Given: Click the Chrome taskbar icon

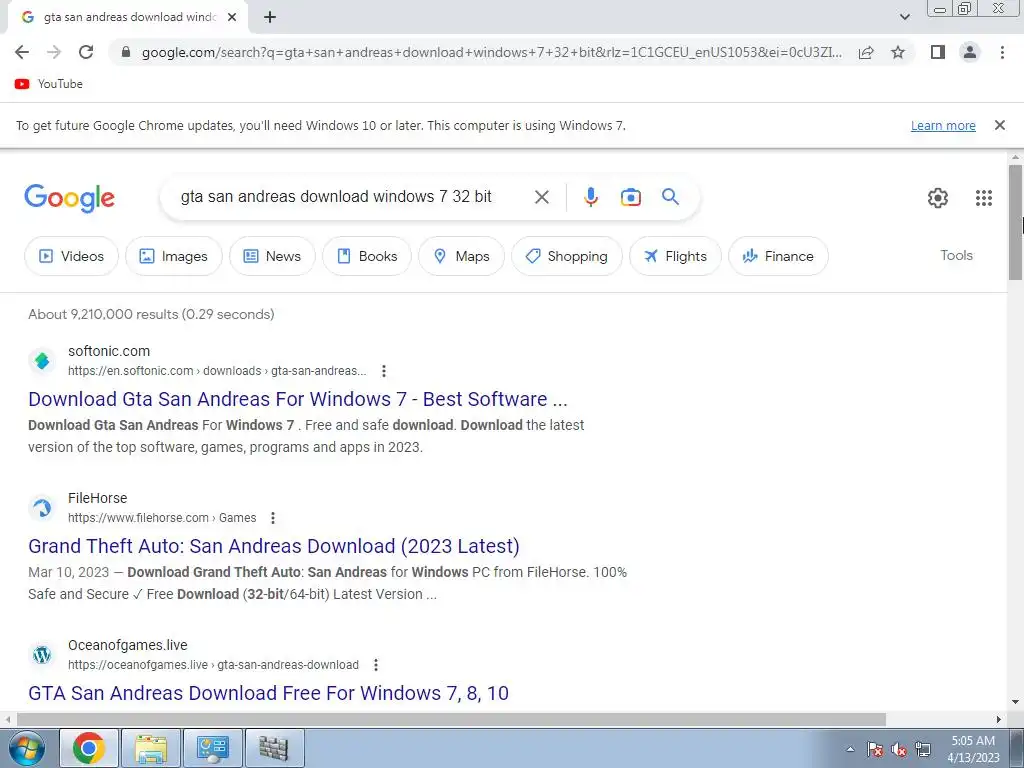Looking at the screenshot, I should (x=89, y=748).
